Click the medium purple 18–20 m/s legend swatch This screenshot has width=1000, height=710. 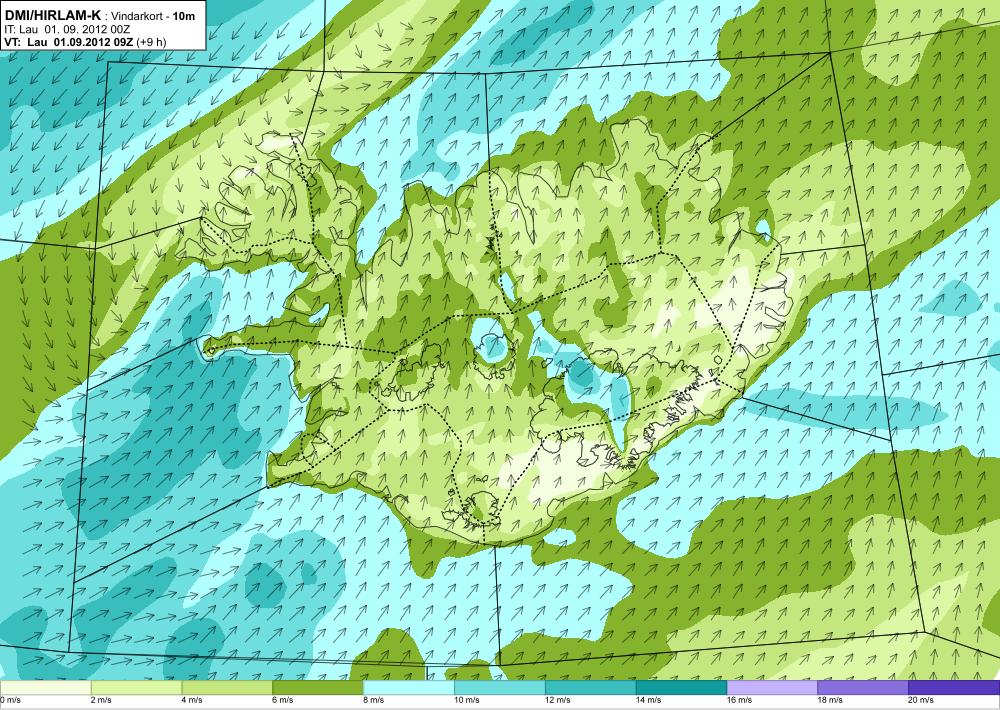tap(863, 688)
